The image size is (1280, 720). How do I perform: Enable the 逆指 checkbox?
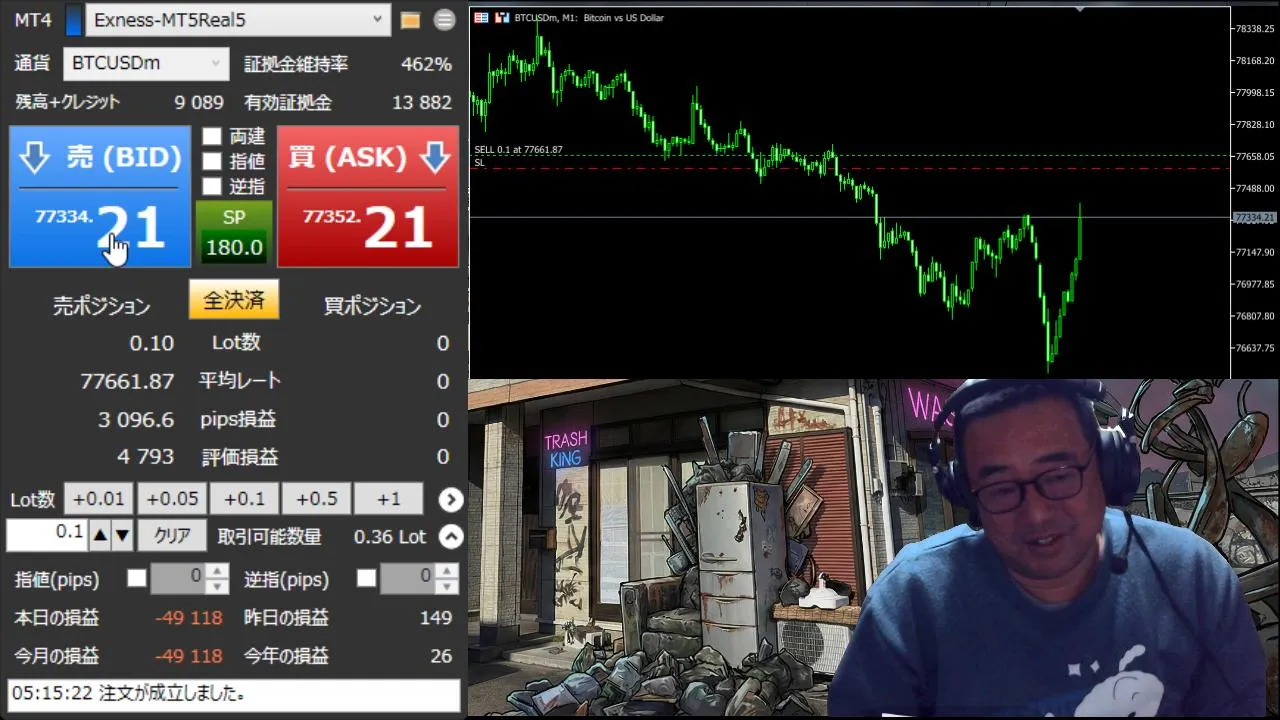click(212, 186)
